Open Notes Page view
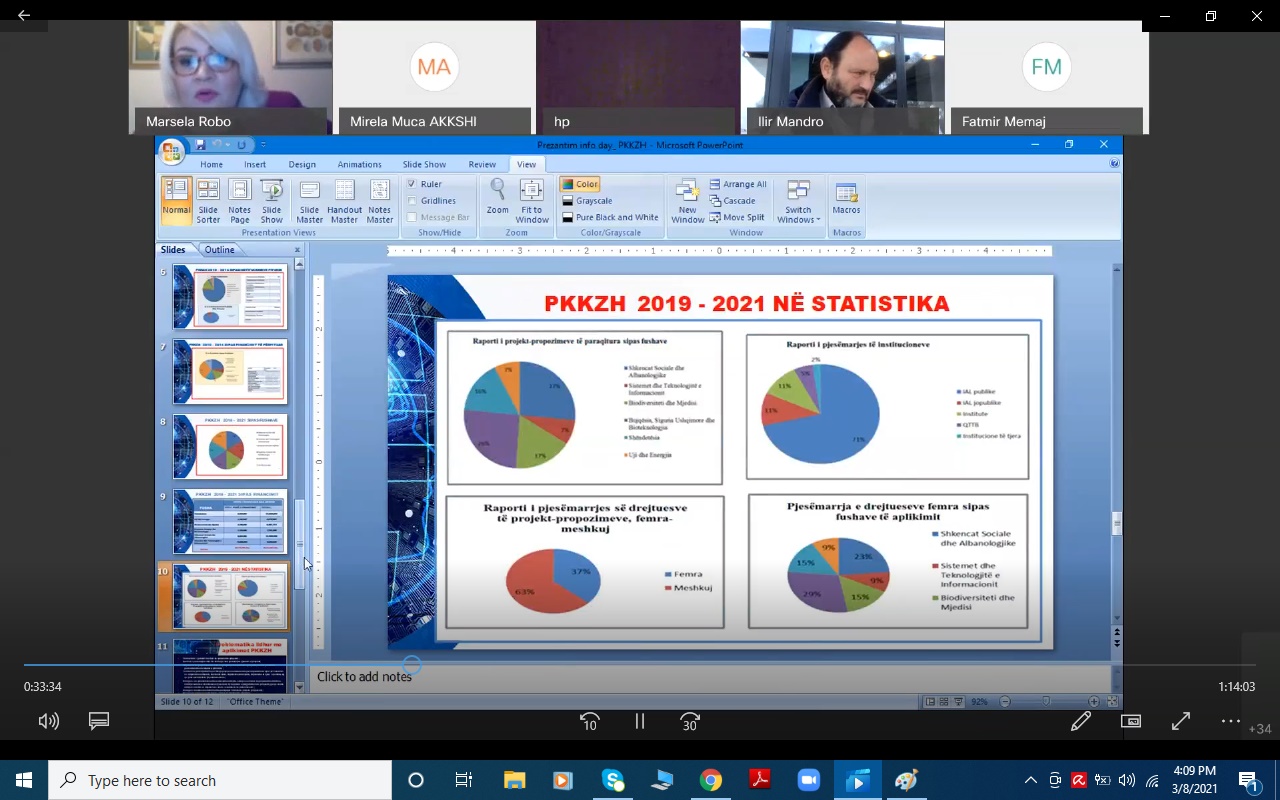This screenshot has width=1280, height=800. [240, 201]
